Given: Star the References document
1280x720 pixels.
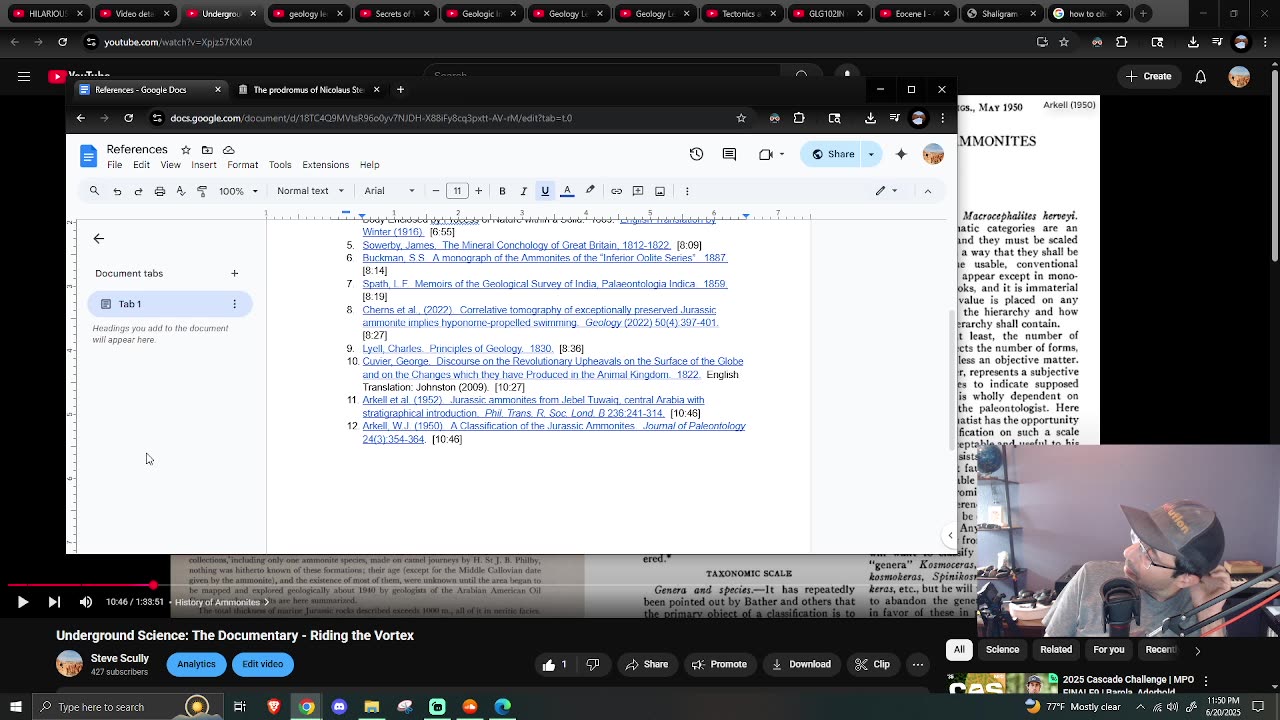Looking at the screenshot, I should point(186,150).
